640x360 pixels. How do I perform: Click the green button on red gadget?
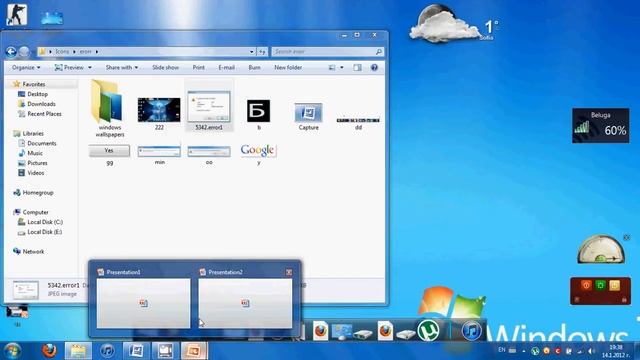pos(600,285)
